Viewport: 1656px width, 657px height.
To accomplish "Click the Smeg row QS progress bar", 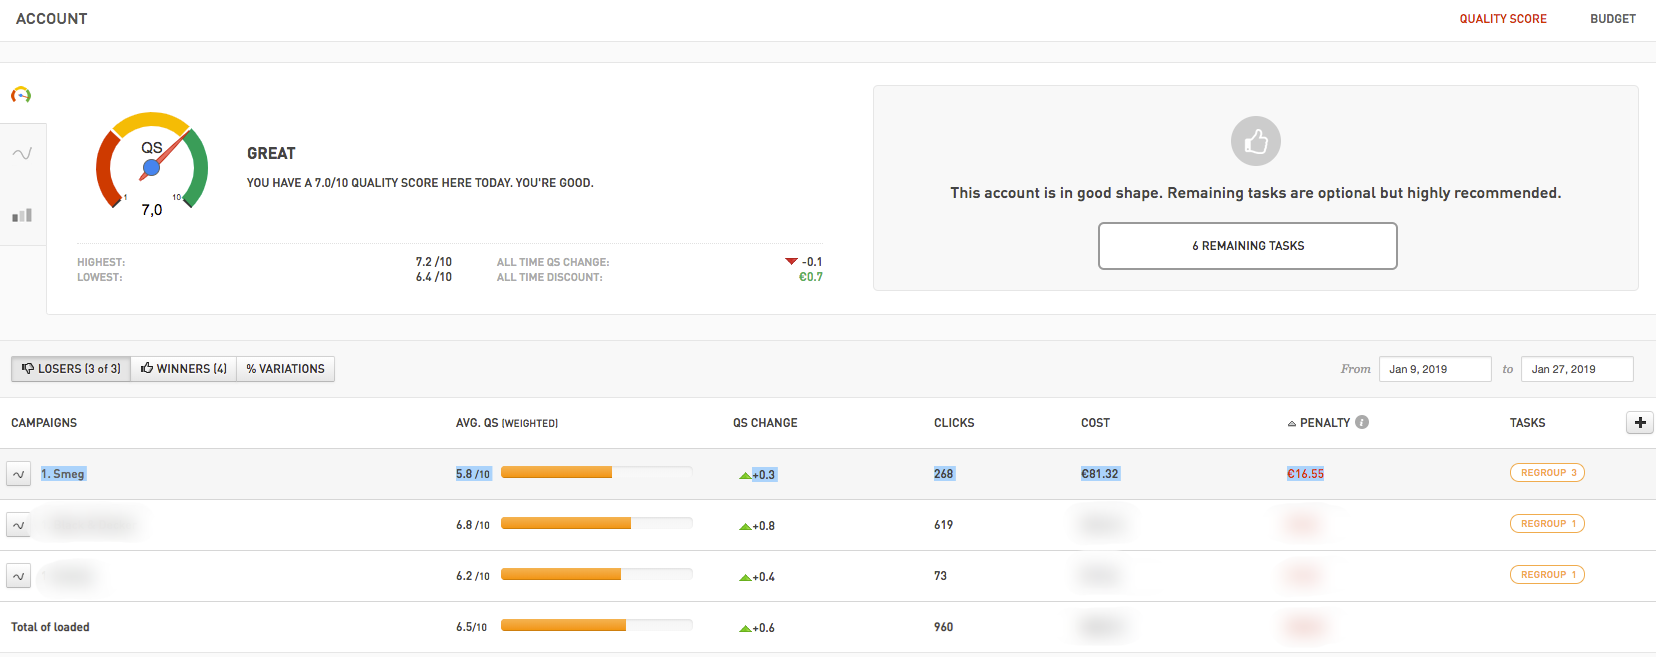I will (x=597, y=473).
